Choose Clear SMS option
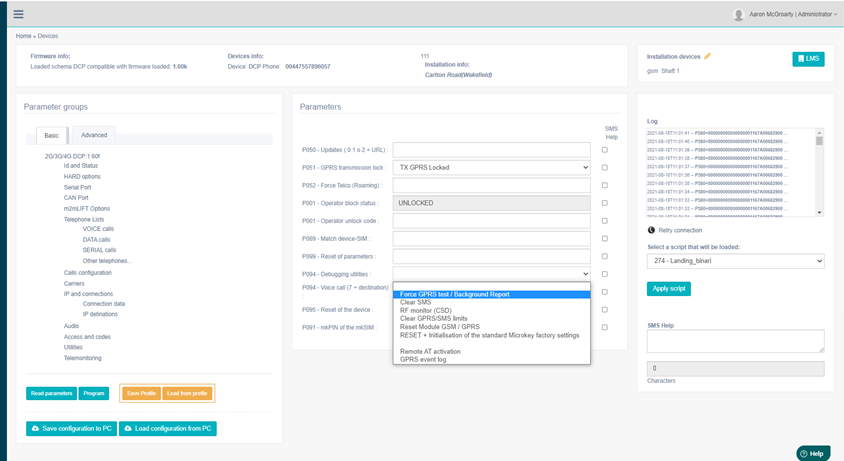Screen dimensions: 844x461 point(491,302)
